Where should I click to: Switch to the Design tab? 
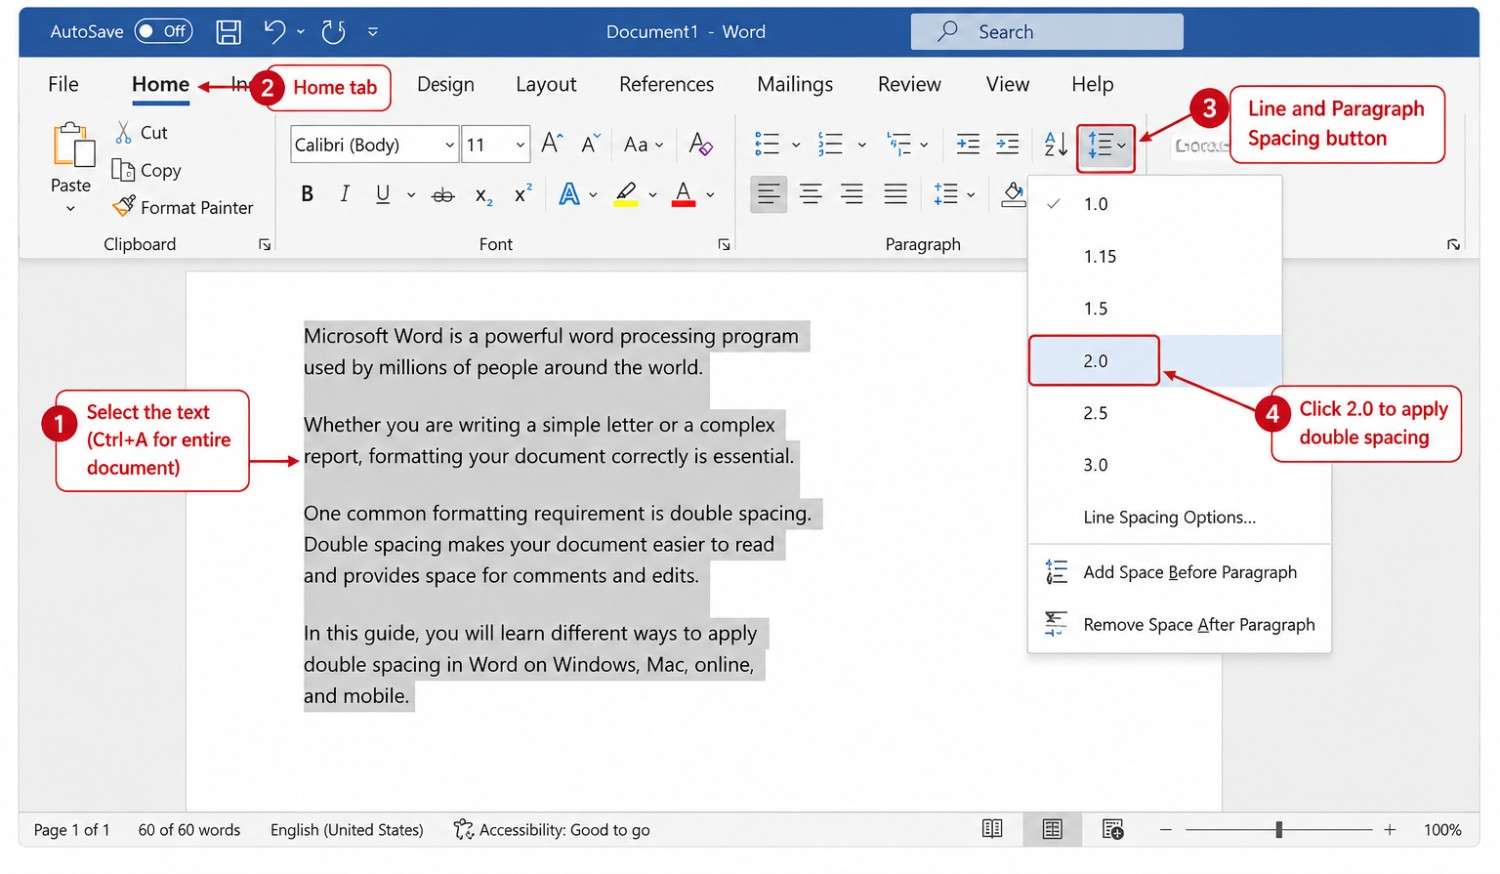[446, 84]
